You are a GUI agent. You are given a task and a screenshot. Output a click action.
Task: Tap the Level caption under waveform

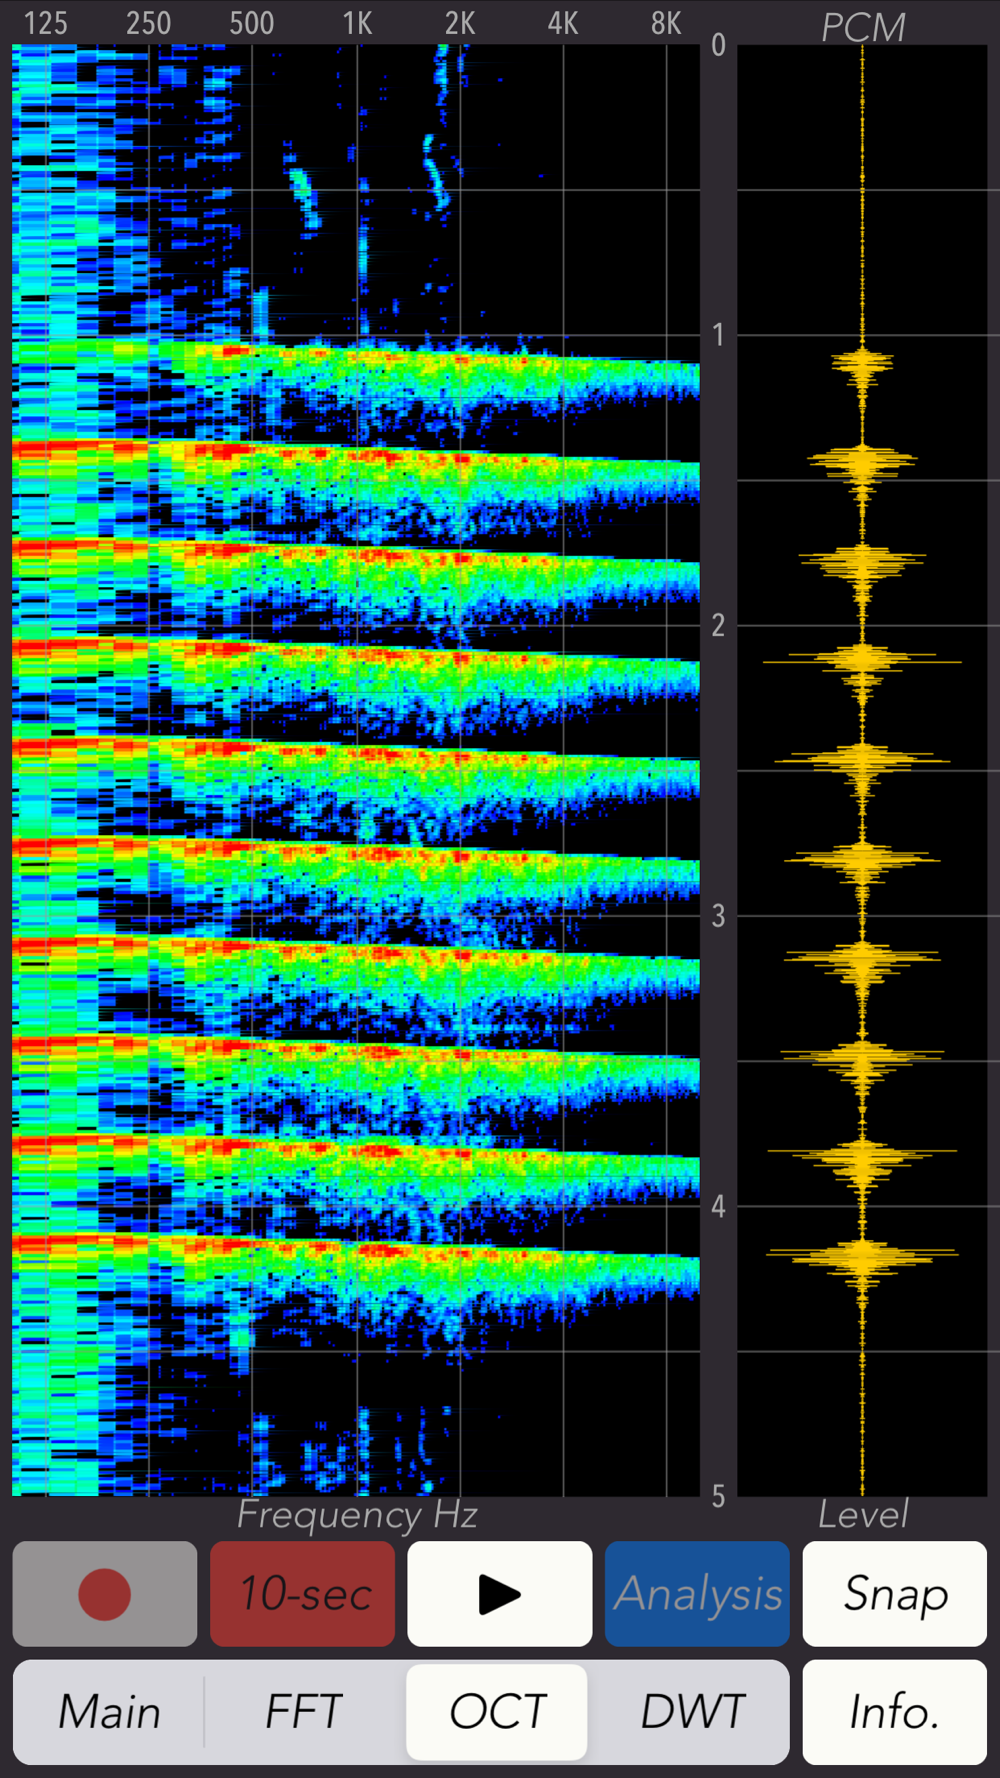pos(863,1515)
